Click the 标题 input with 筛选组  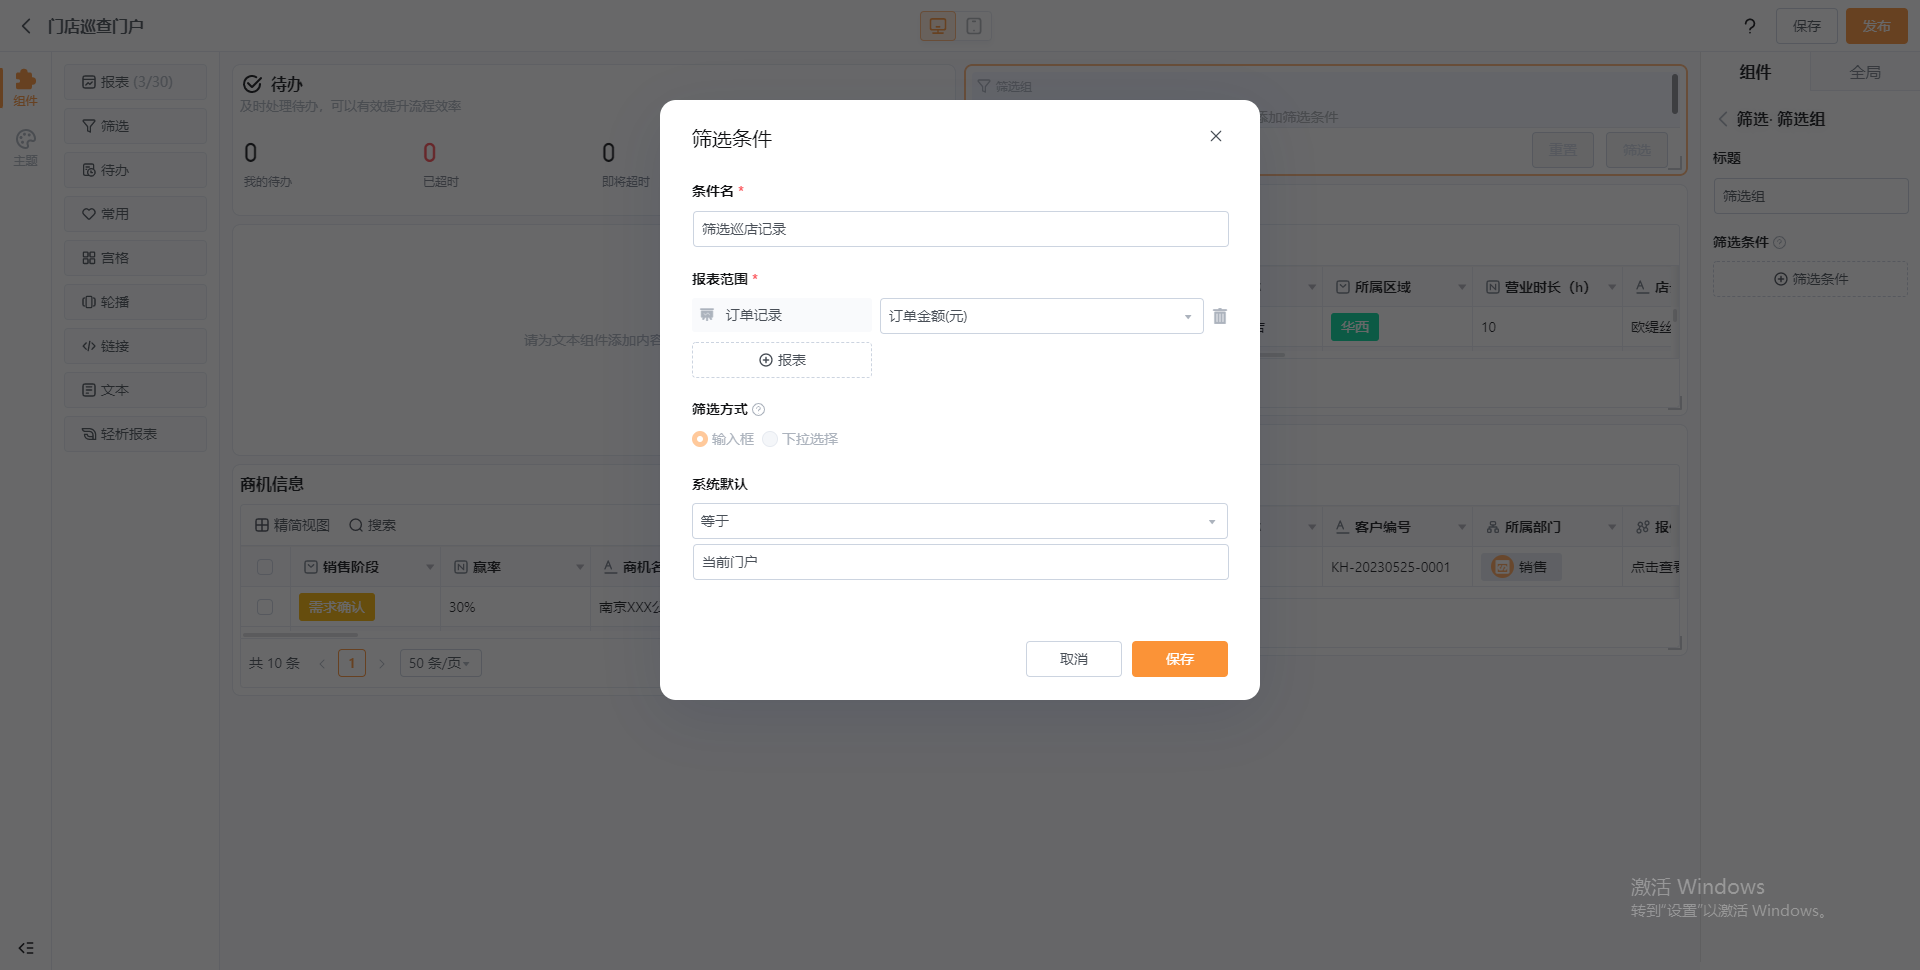[1811, 196]
